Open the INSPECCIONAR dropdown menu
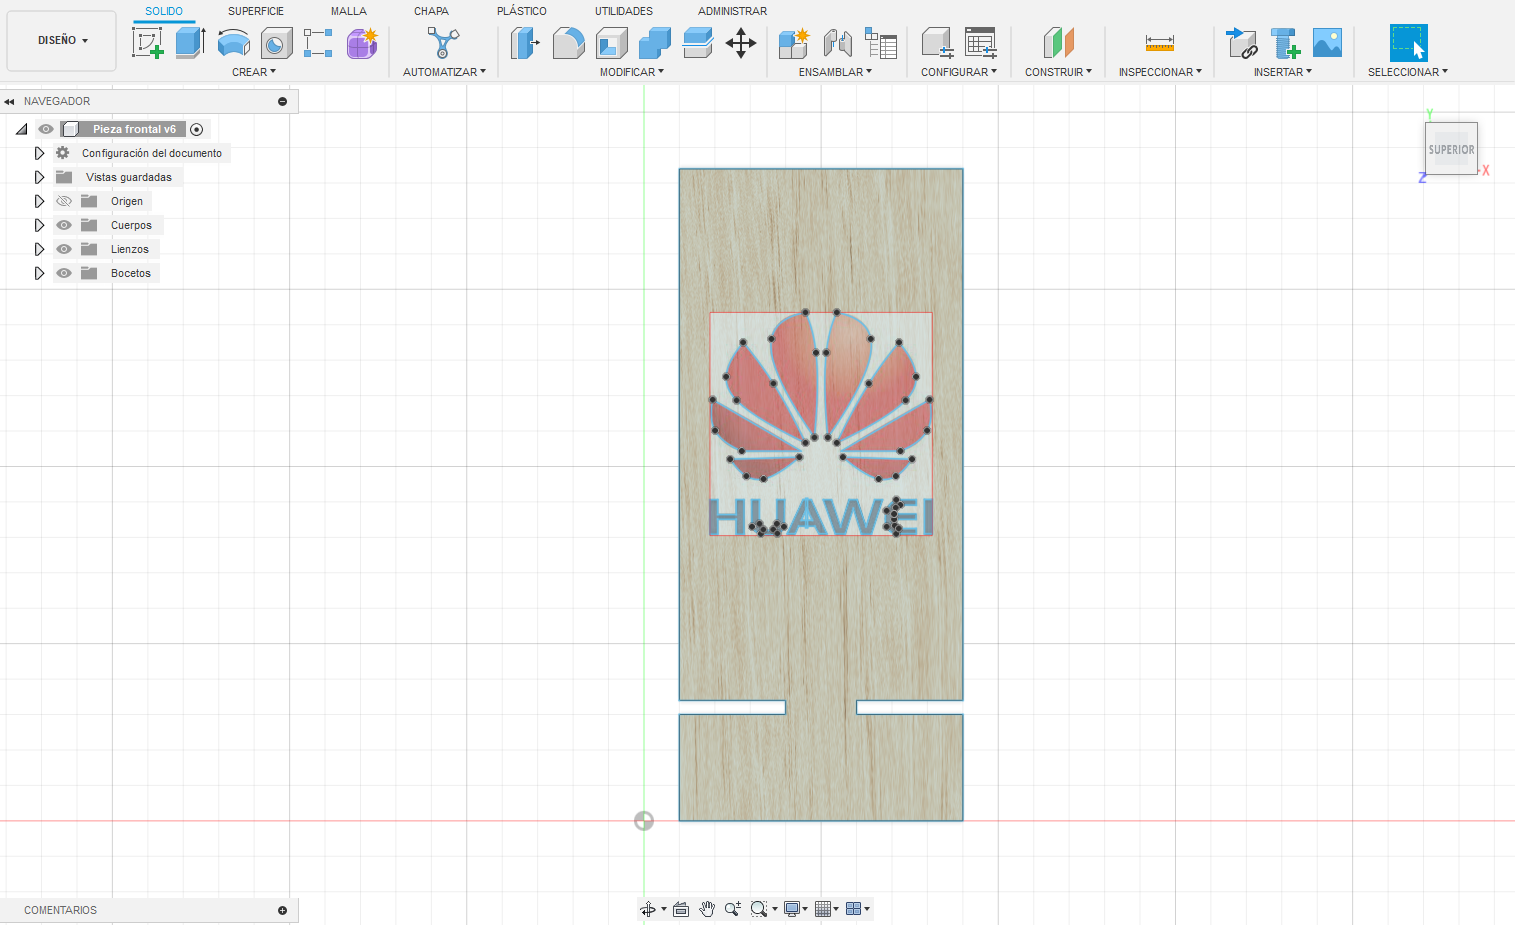This screenshot has height=925, width=1515. click(1160, 72)
